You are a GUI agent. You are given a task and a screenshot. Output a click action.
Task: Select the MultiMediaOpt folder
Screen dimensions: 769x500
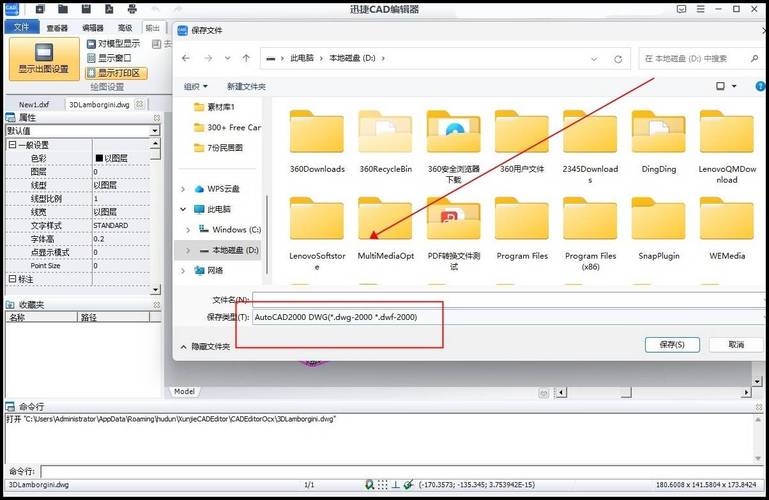pyautogui.click(x=385, y=229)
